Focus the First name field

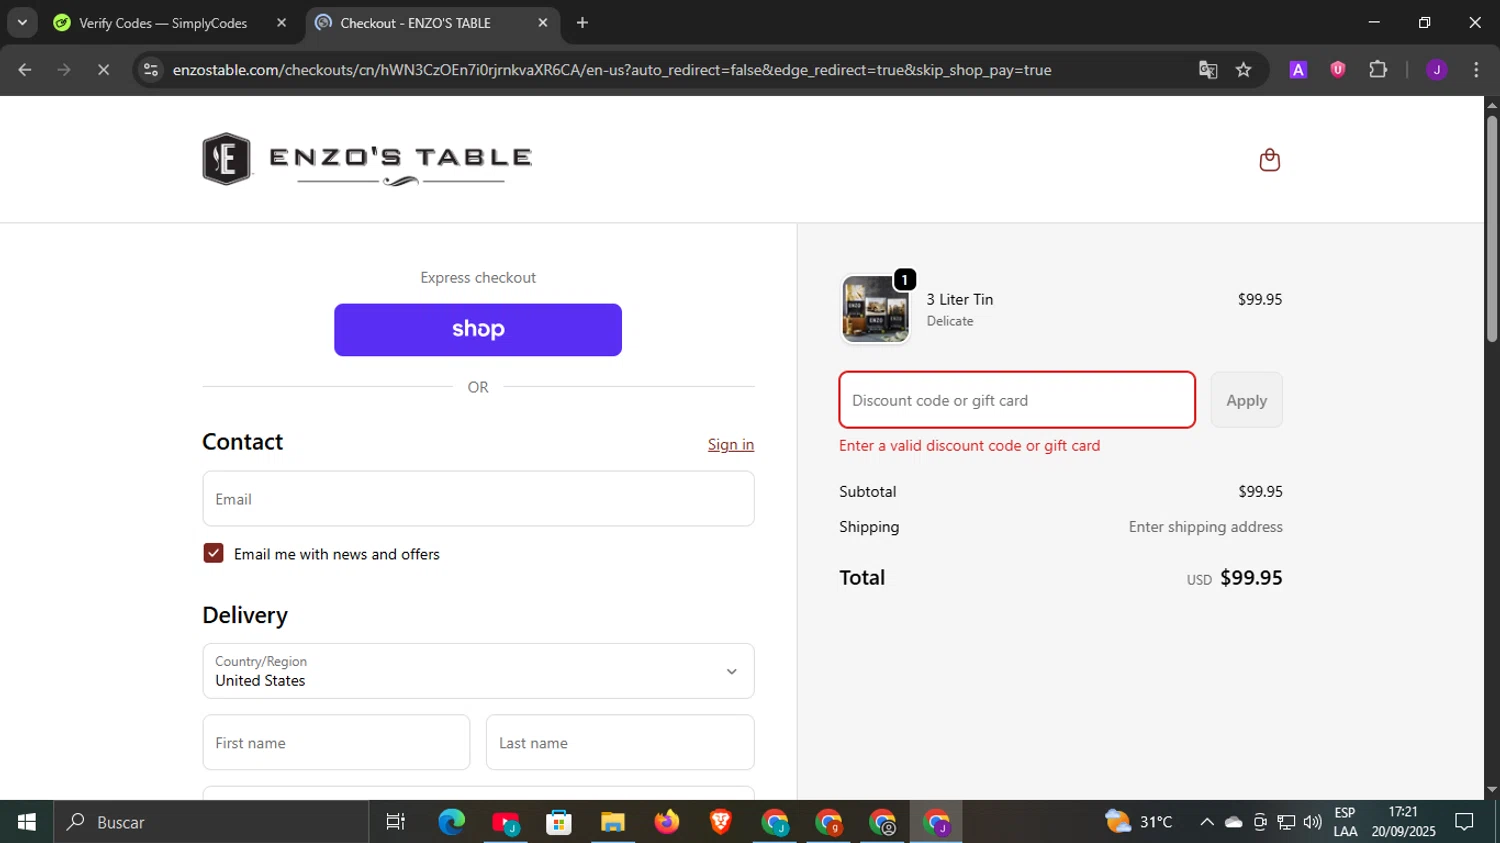click(x=336, y=742)
